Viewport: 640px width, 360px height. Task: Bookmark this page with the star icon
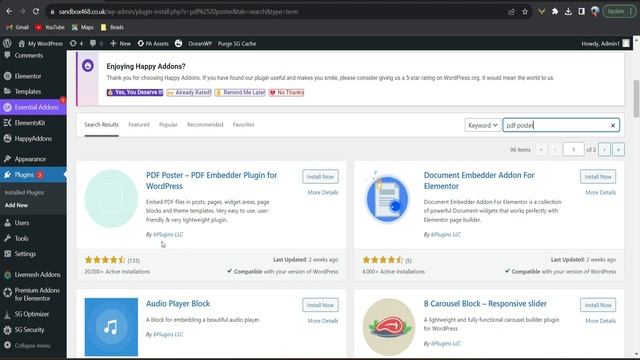click(x=525, y=12)
